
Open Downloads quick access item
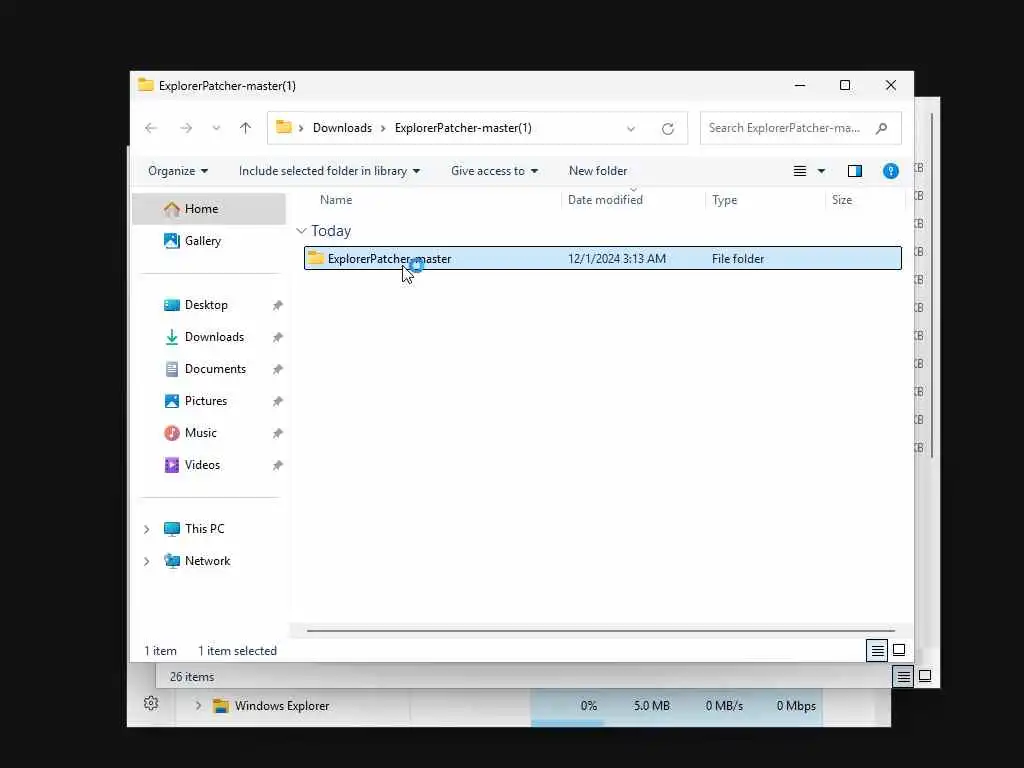click(214, 337)
